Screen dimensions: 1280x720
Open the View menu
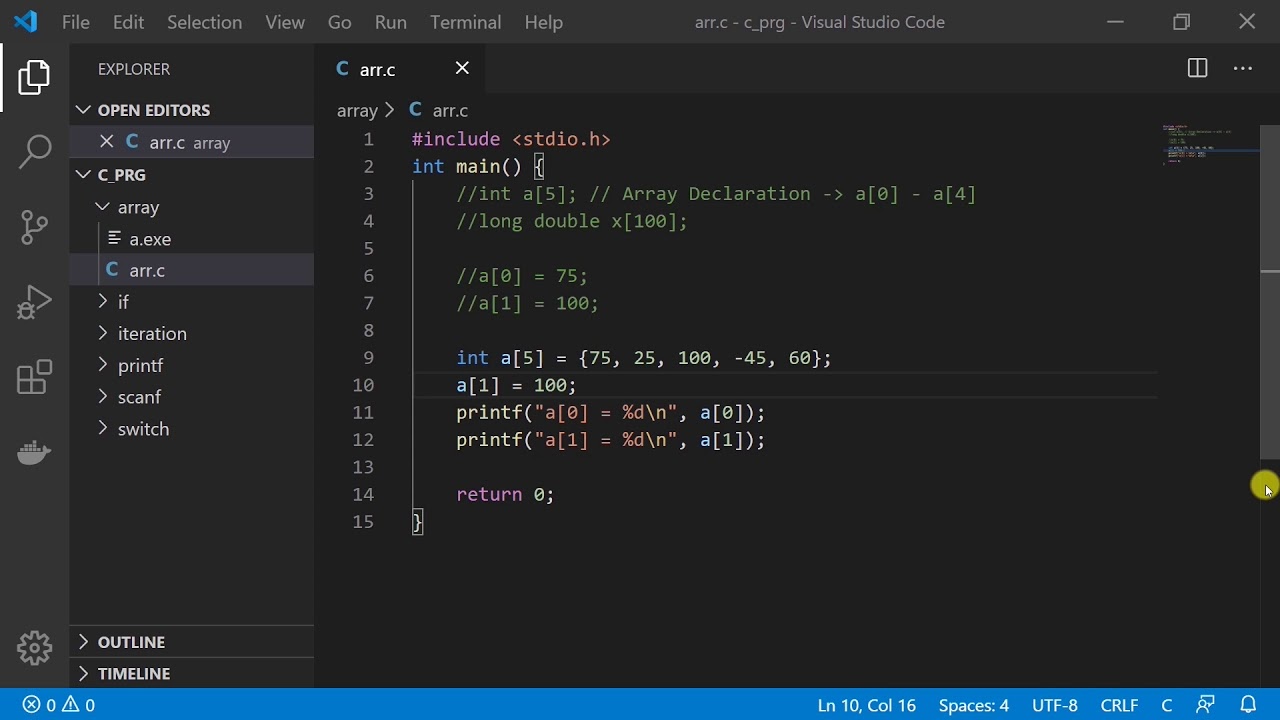285,22
